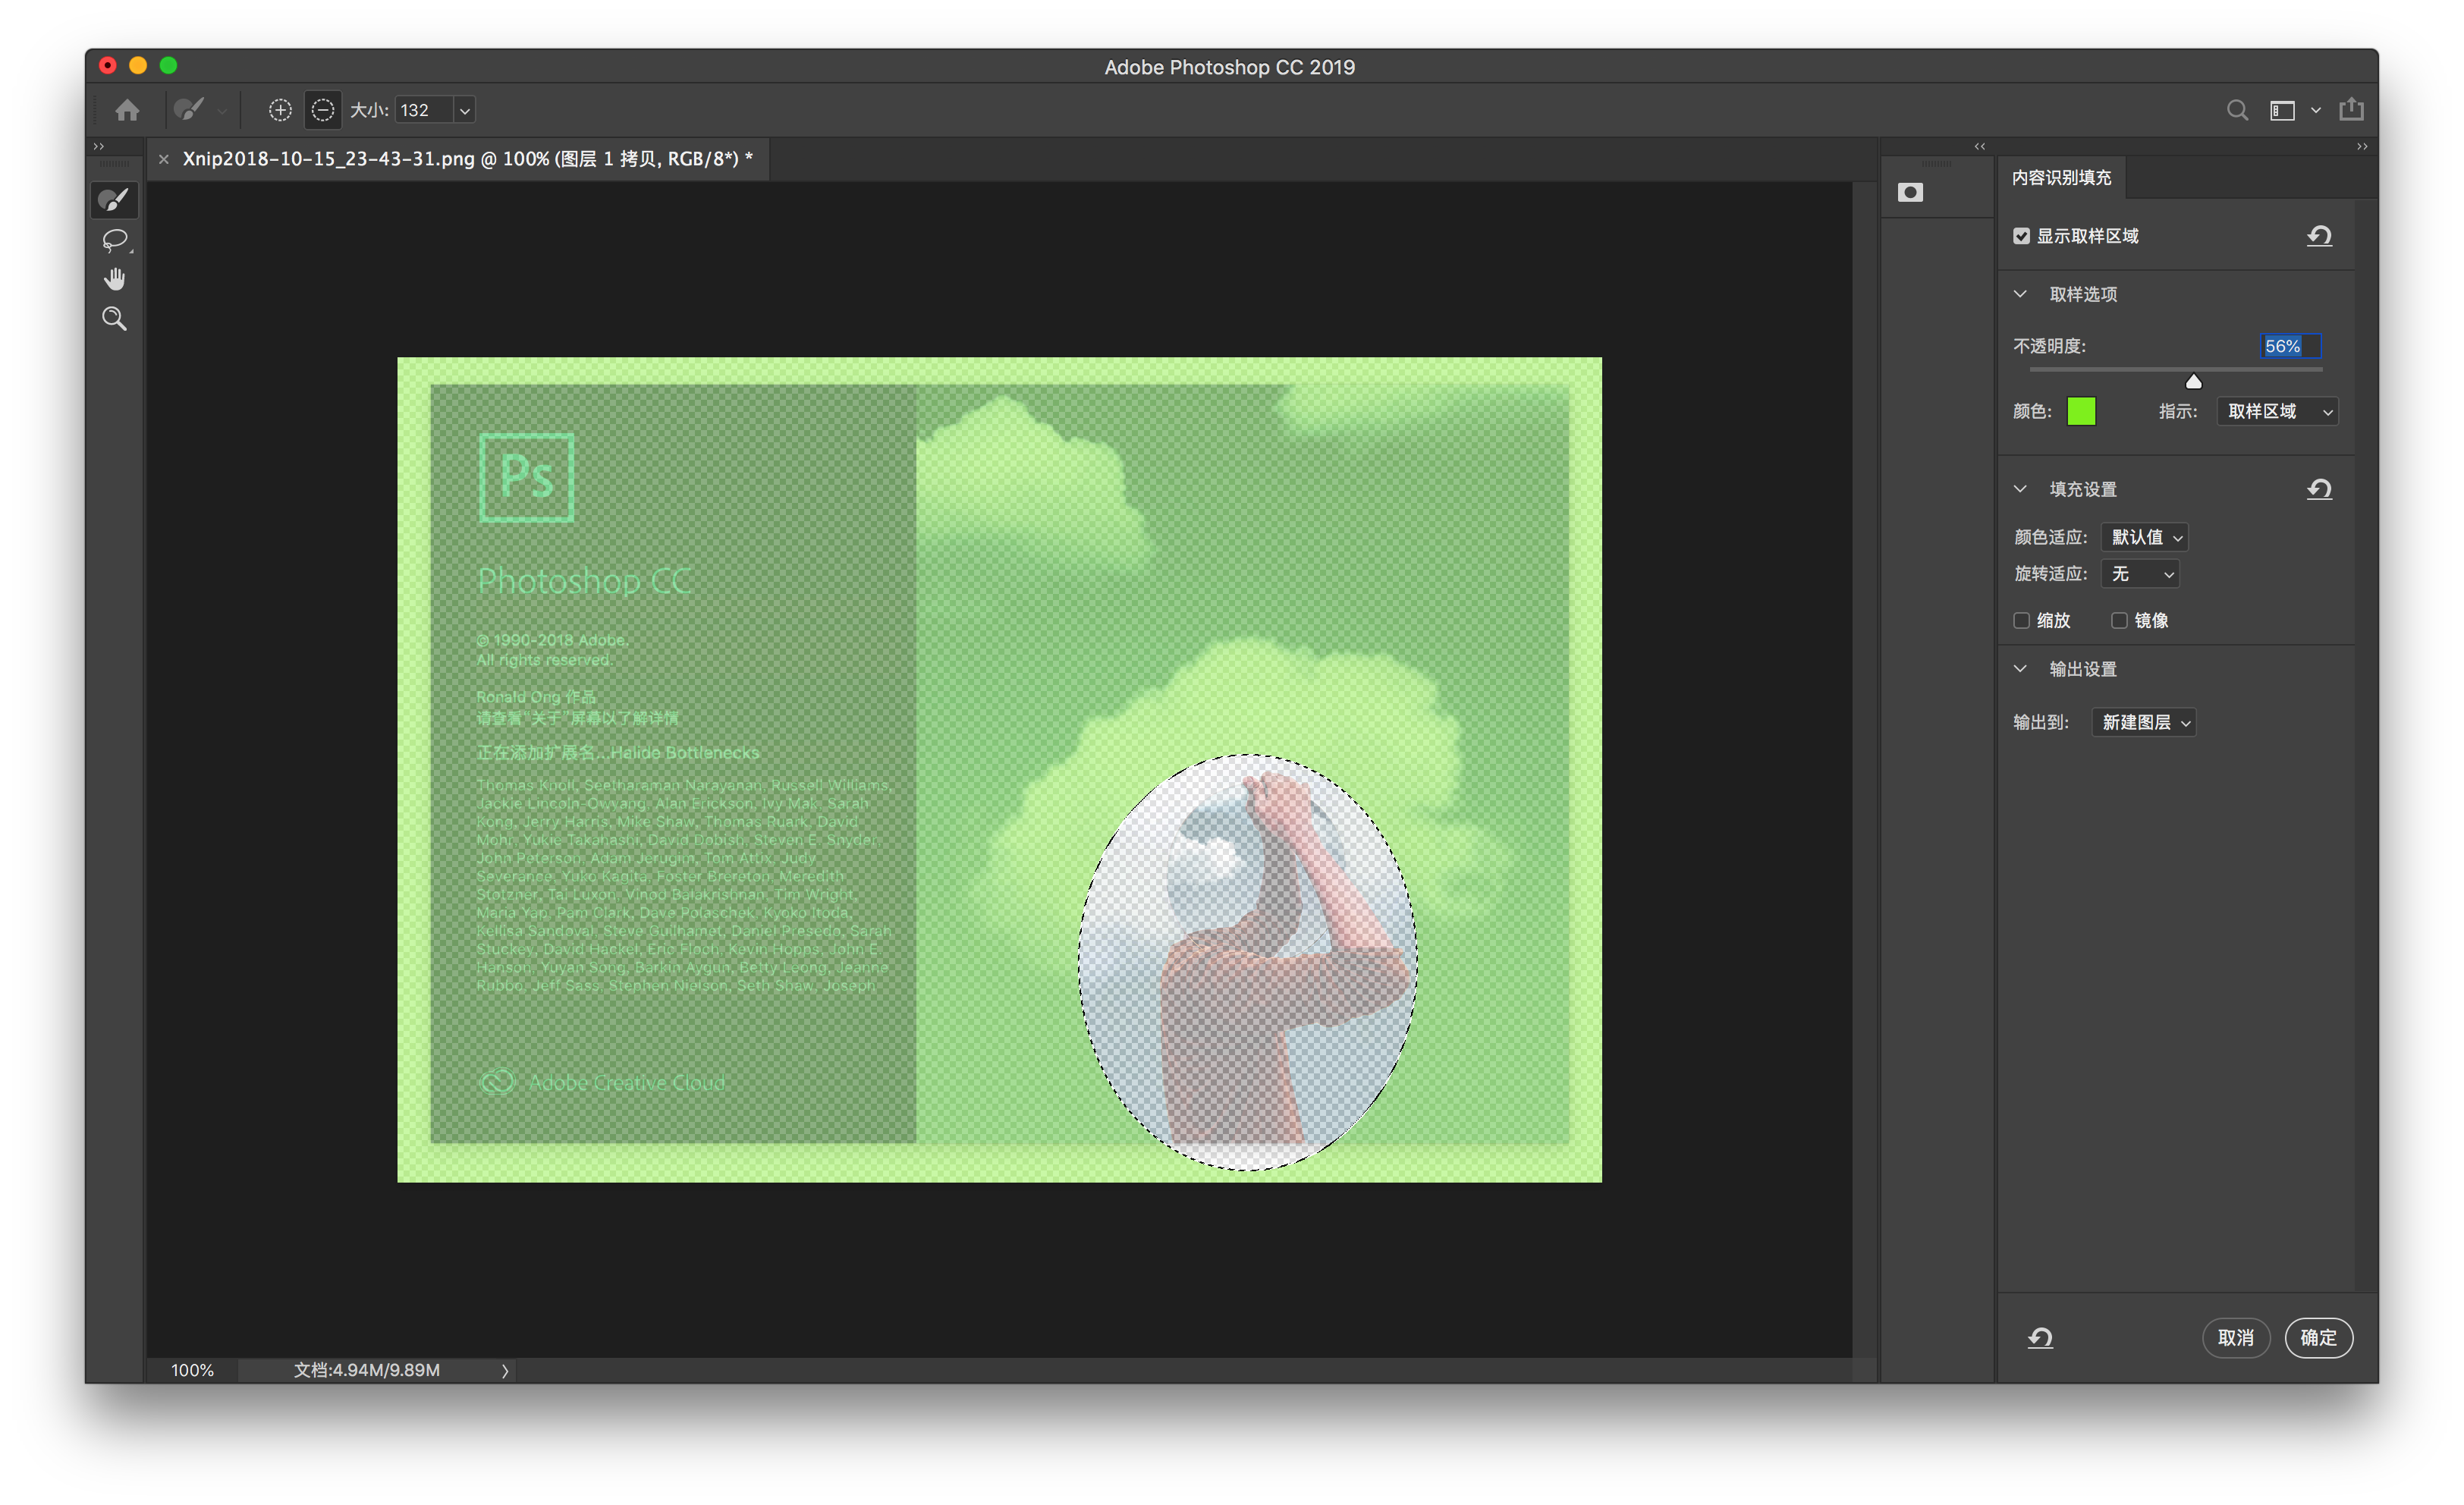
Task: Enable the 镜像 checkbox
Action: coord(2118,621)
